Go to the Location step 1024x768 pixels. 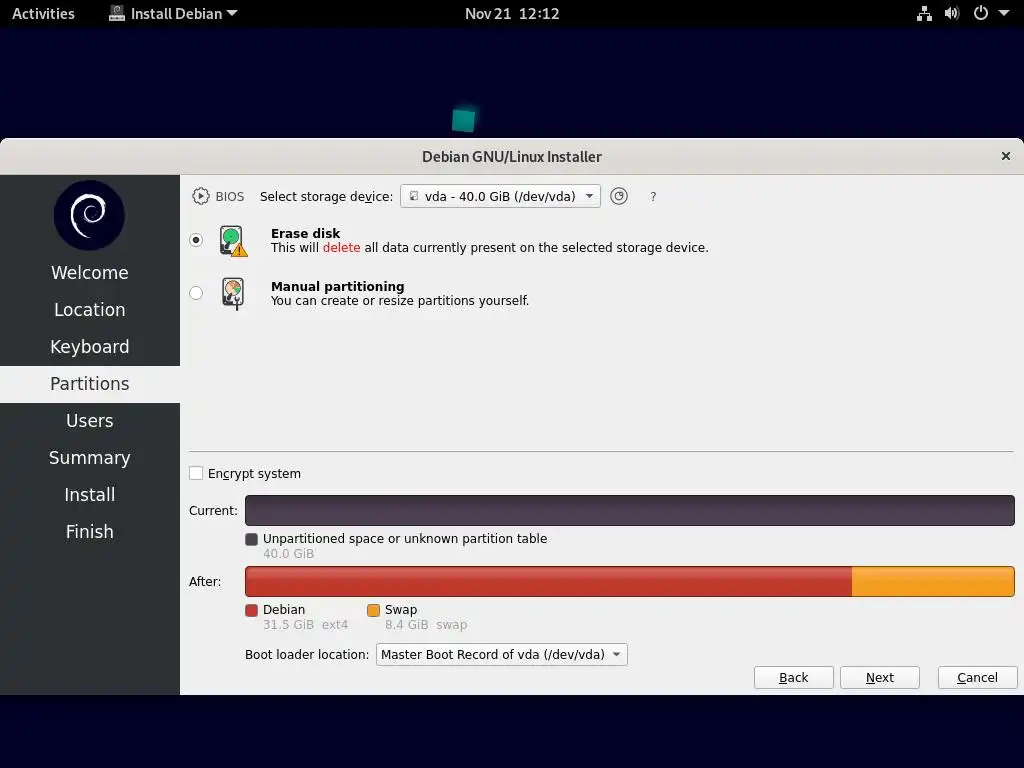pyautogui.click(x=89, y=310)
